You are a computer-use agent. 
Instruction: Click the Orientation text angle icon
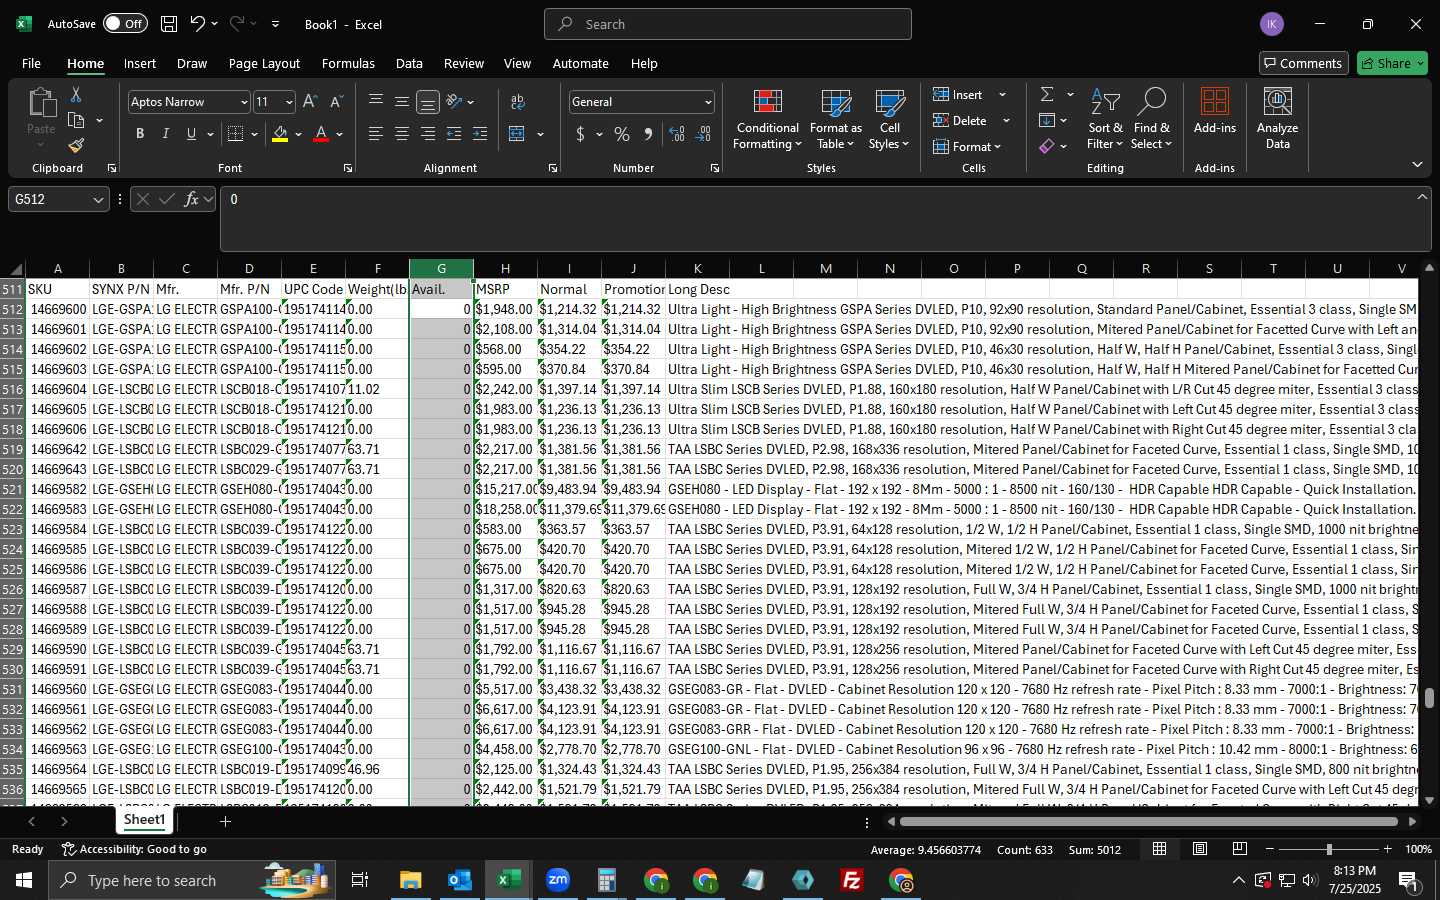(x=454, y=102)
